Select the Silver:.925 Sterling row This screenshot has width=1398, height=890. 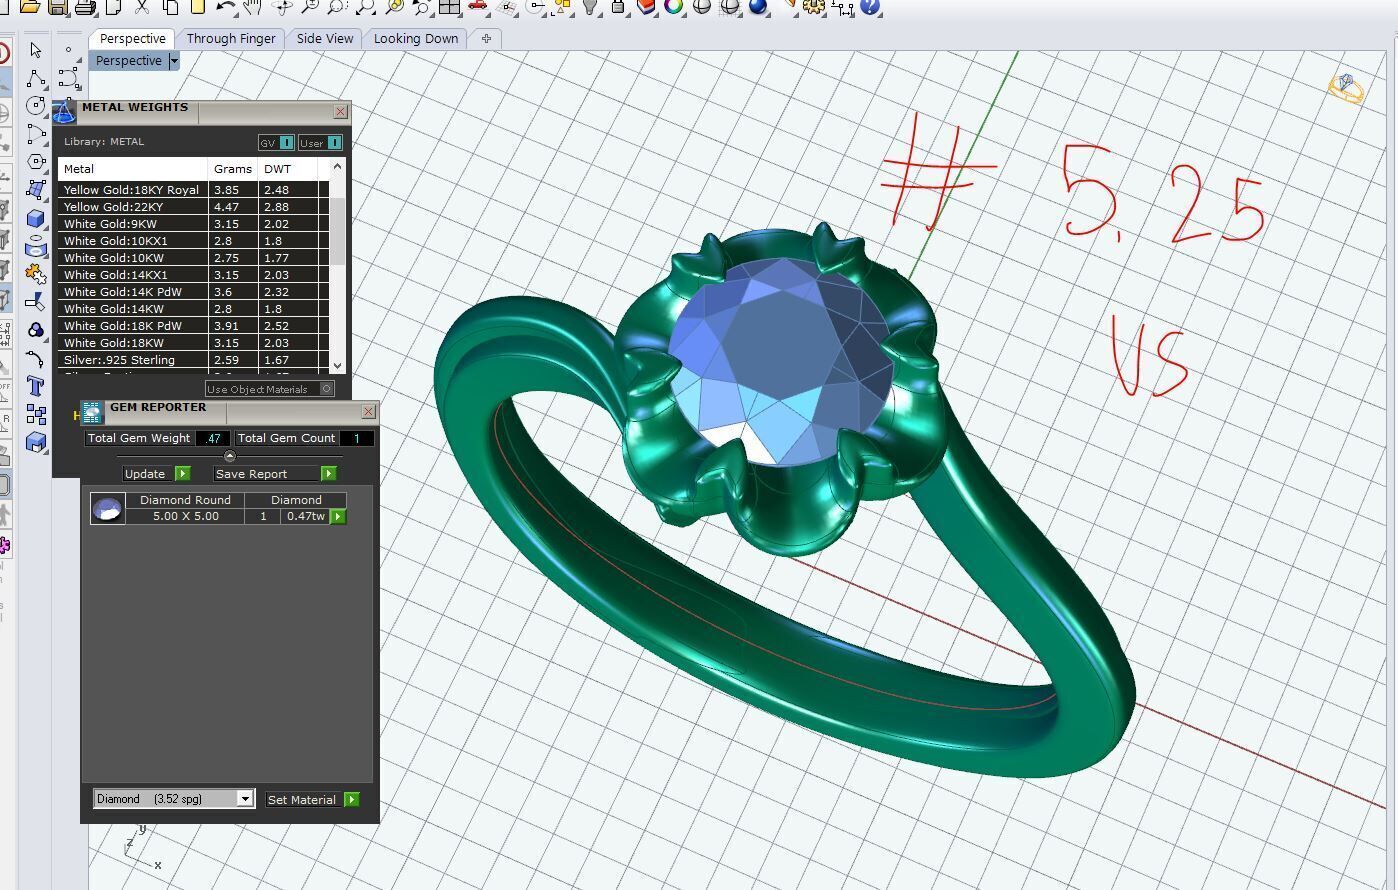click(194, 360)
